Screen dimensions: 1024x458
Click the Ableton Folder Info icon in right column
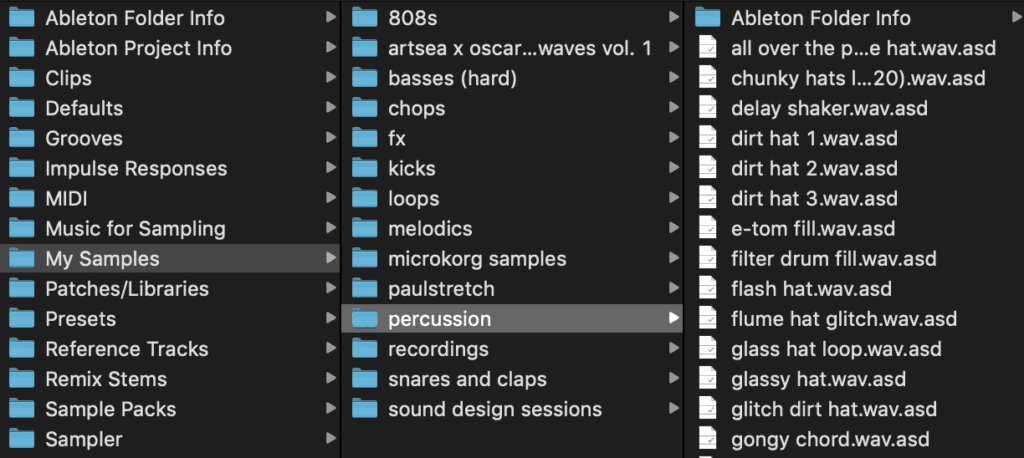pyautogui.click(x=708, y=18)
